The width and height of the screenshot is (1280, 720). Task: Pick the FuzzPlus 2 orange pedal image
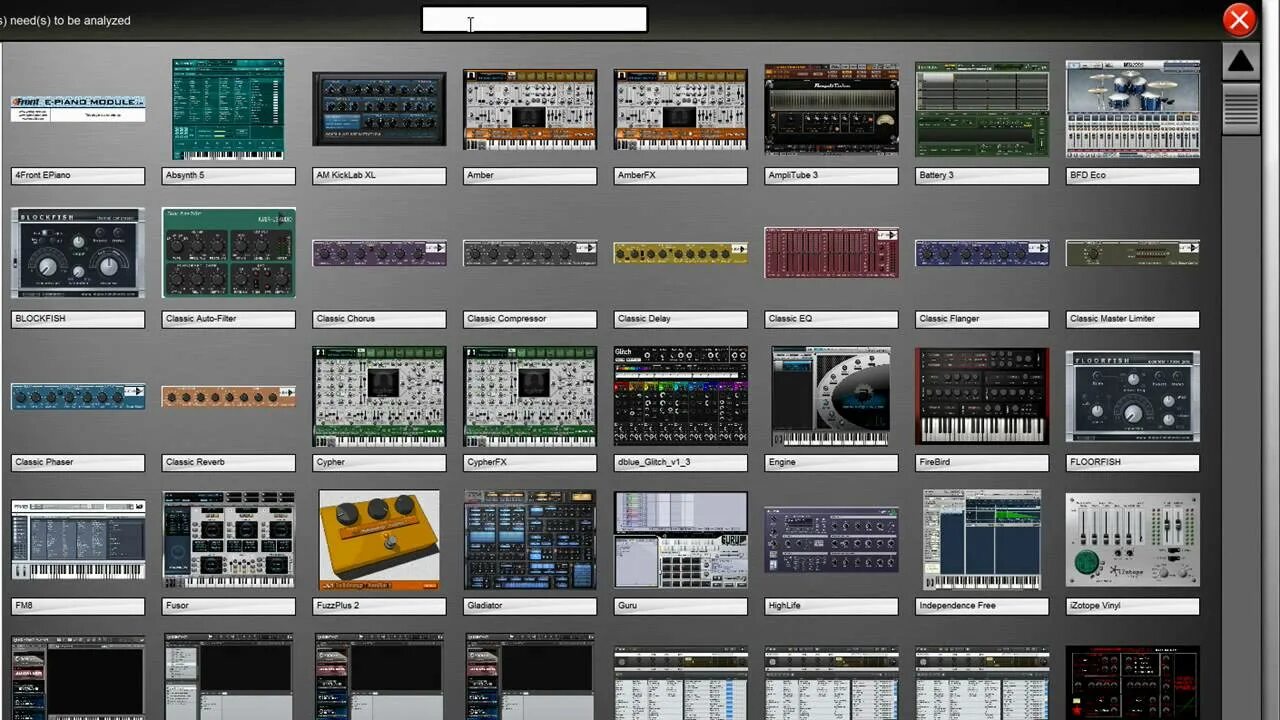point(379,540)
